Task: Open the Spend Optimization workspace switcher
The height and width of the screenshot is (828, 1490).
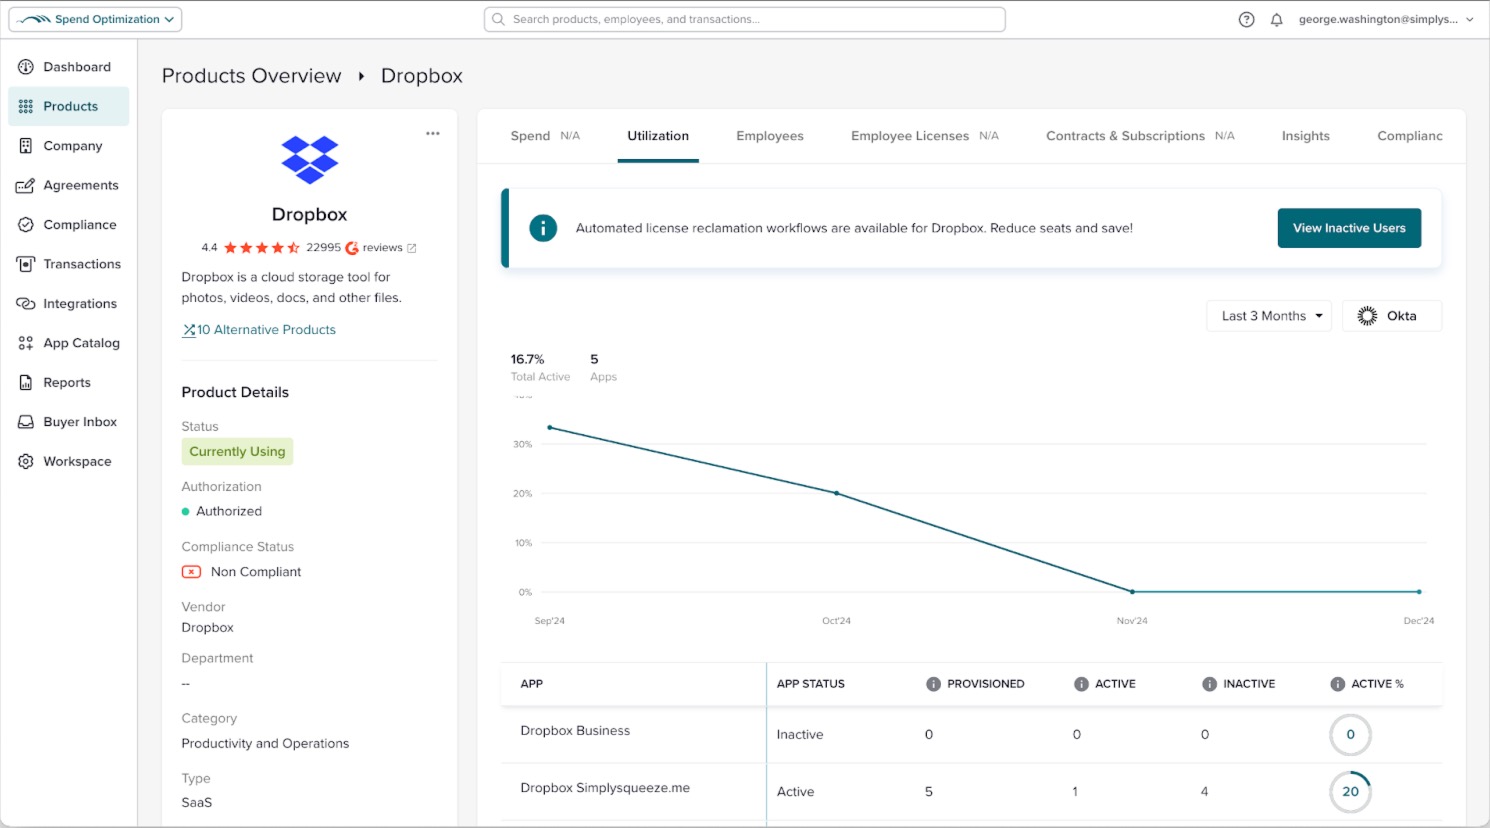Action: [95, 18]
